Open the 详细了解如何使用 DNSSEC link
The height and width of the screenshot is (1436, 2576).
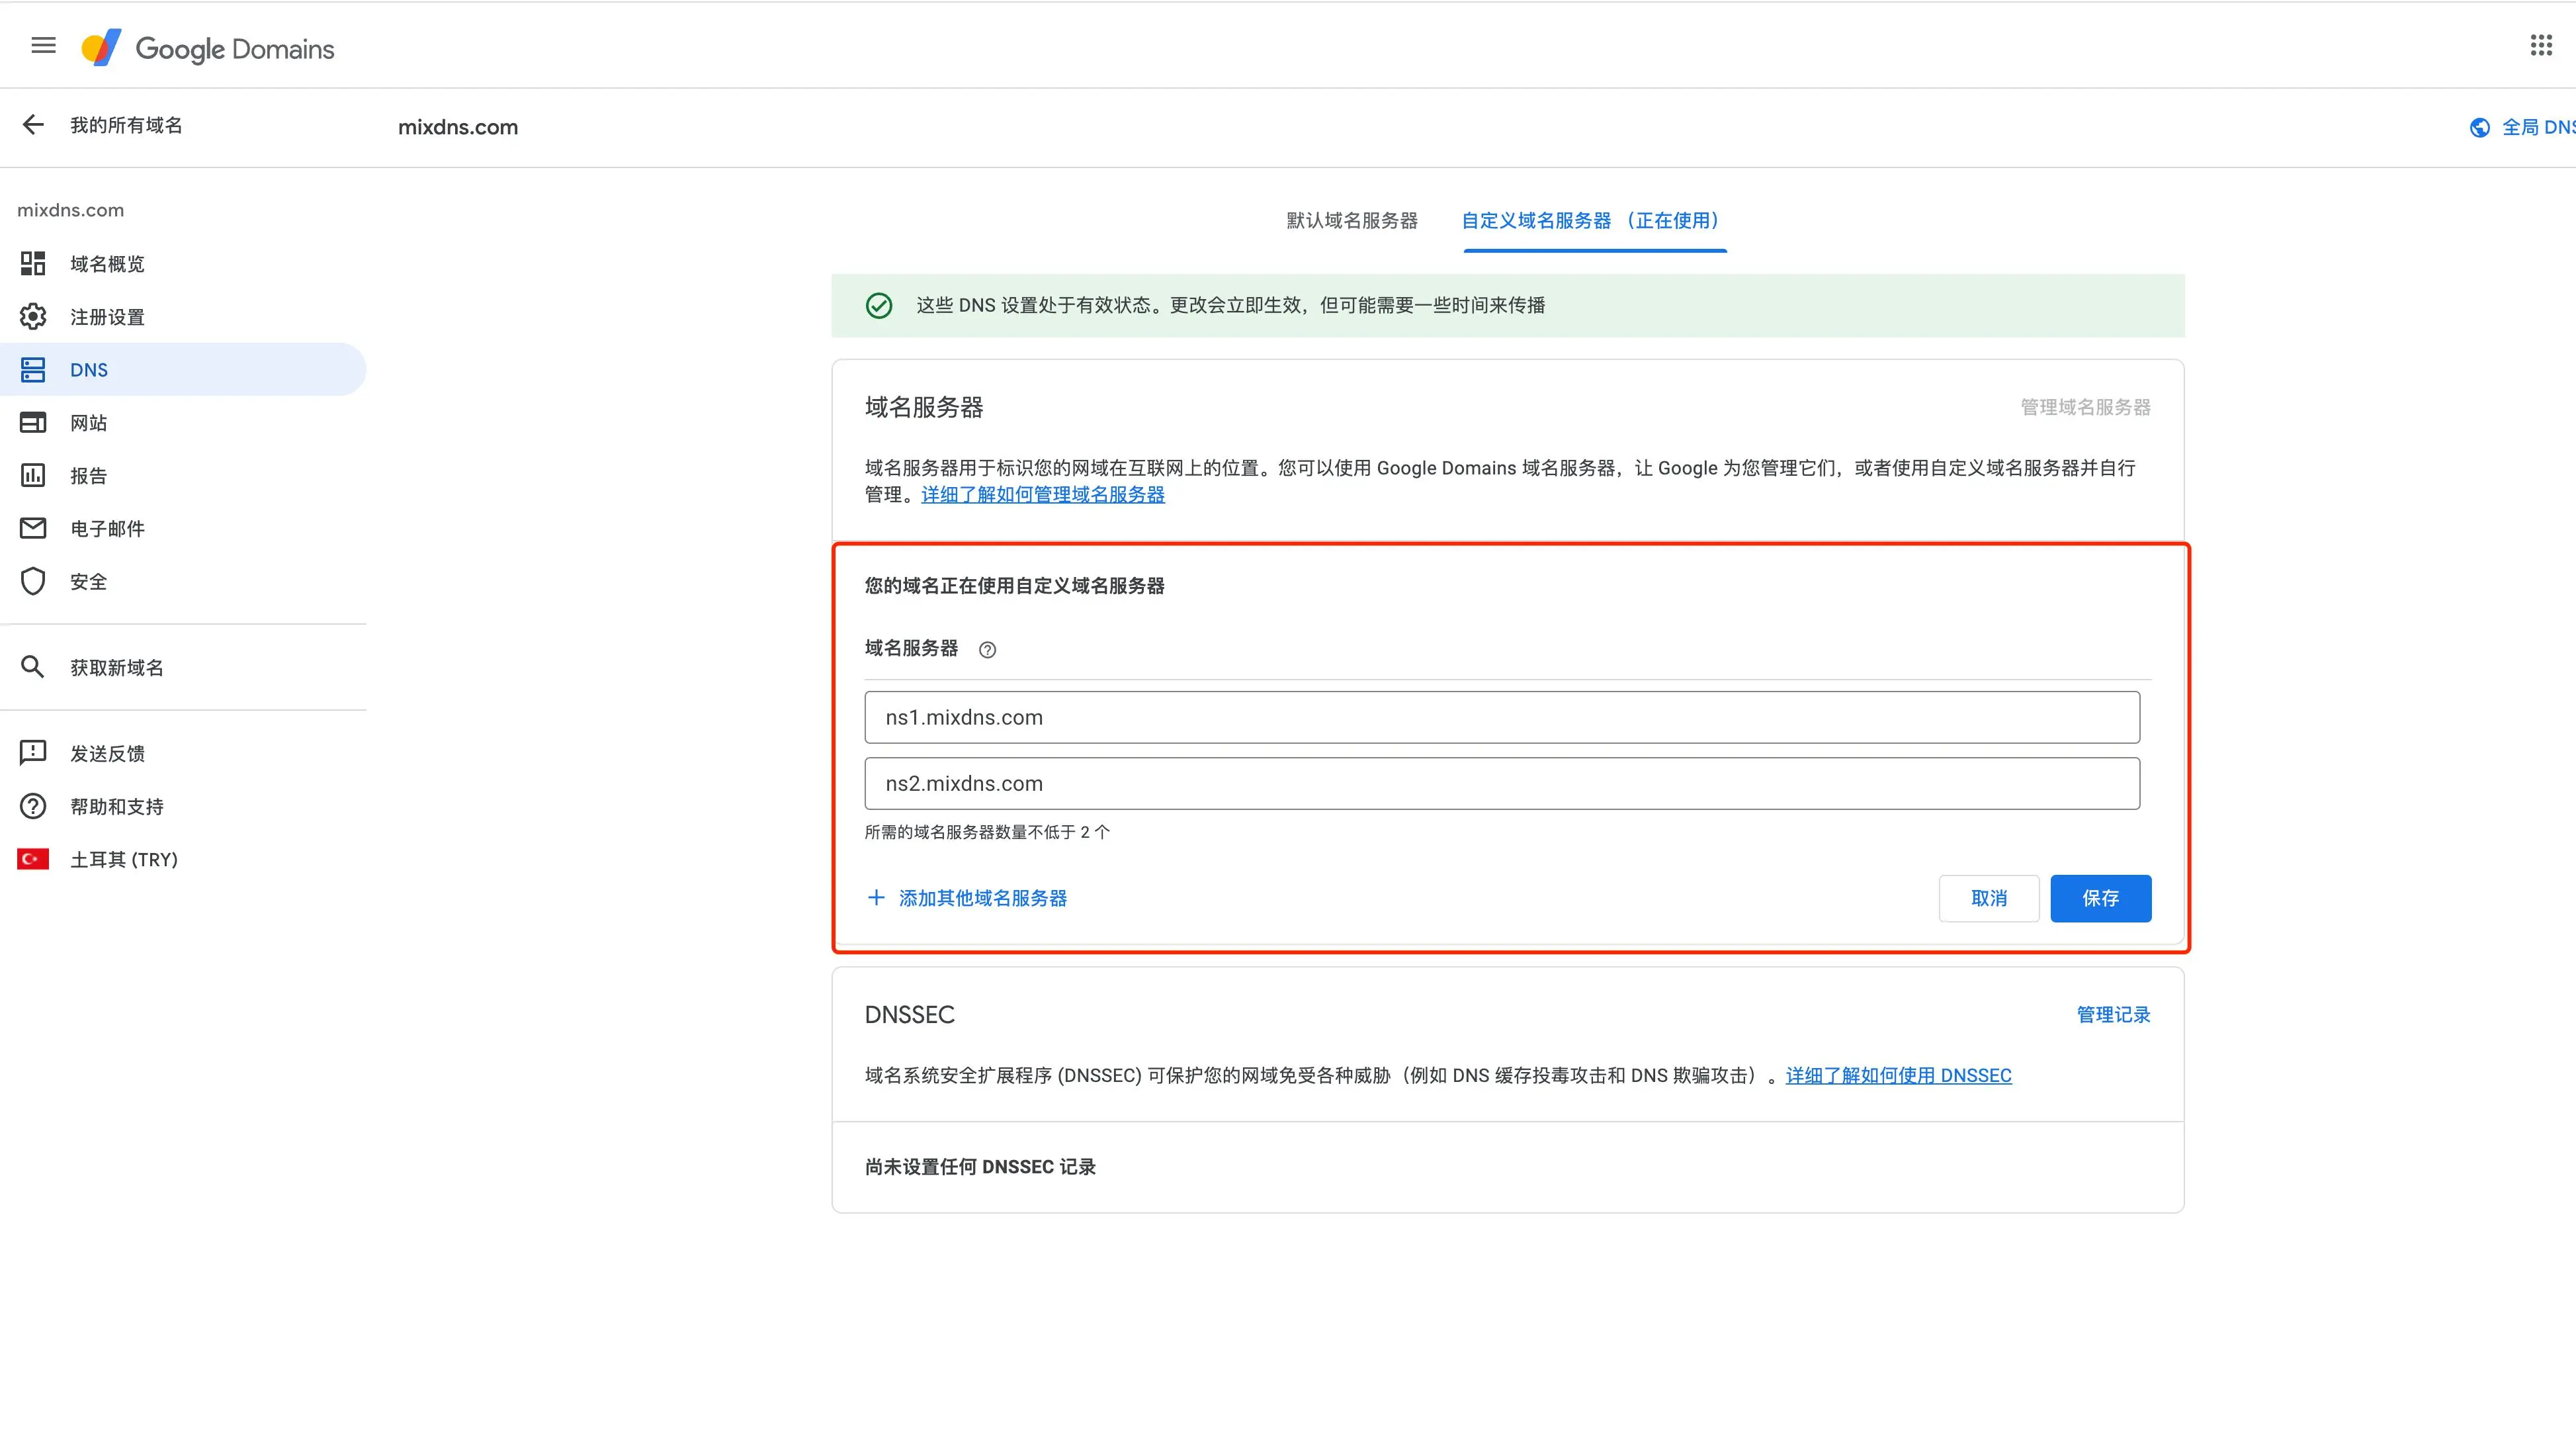(x=1898, y=1075)
